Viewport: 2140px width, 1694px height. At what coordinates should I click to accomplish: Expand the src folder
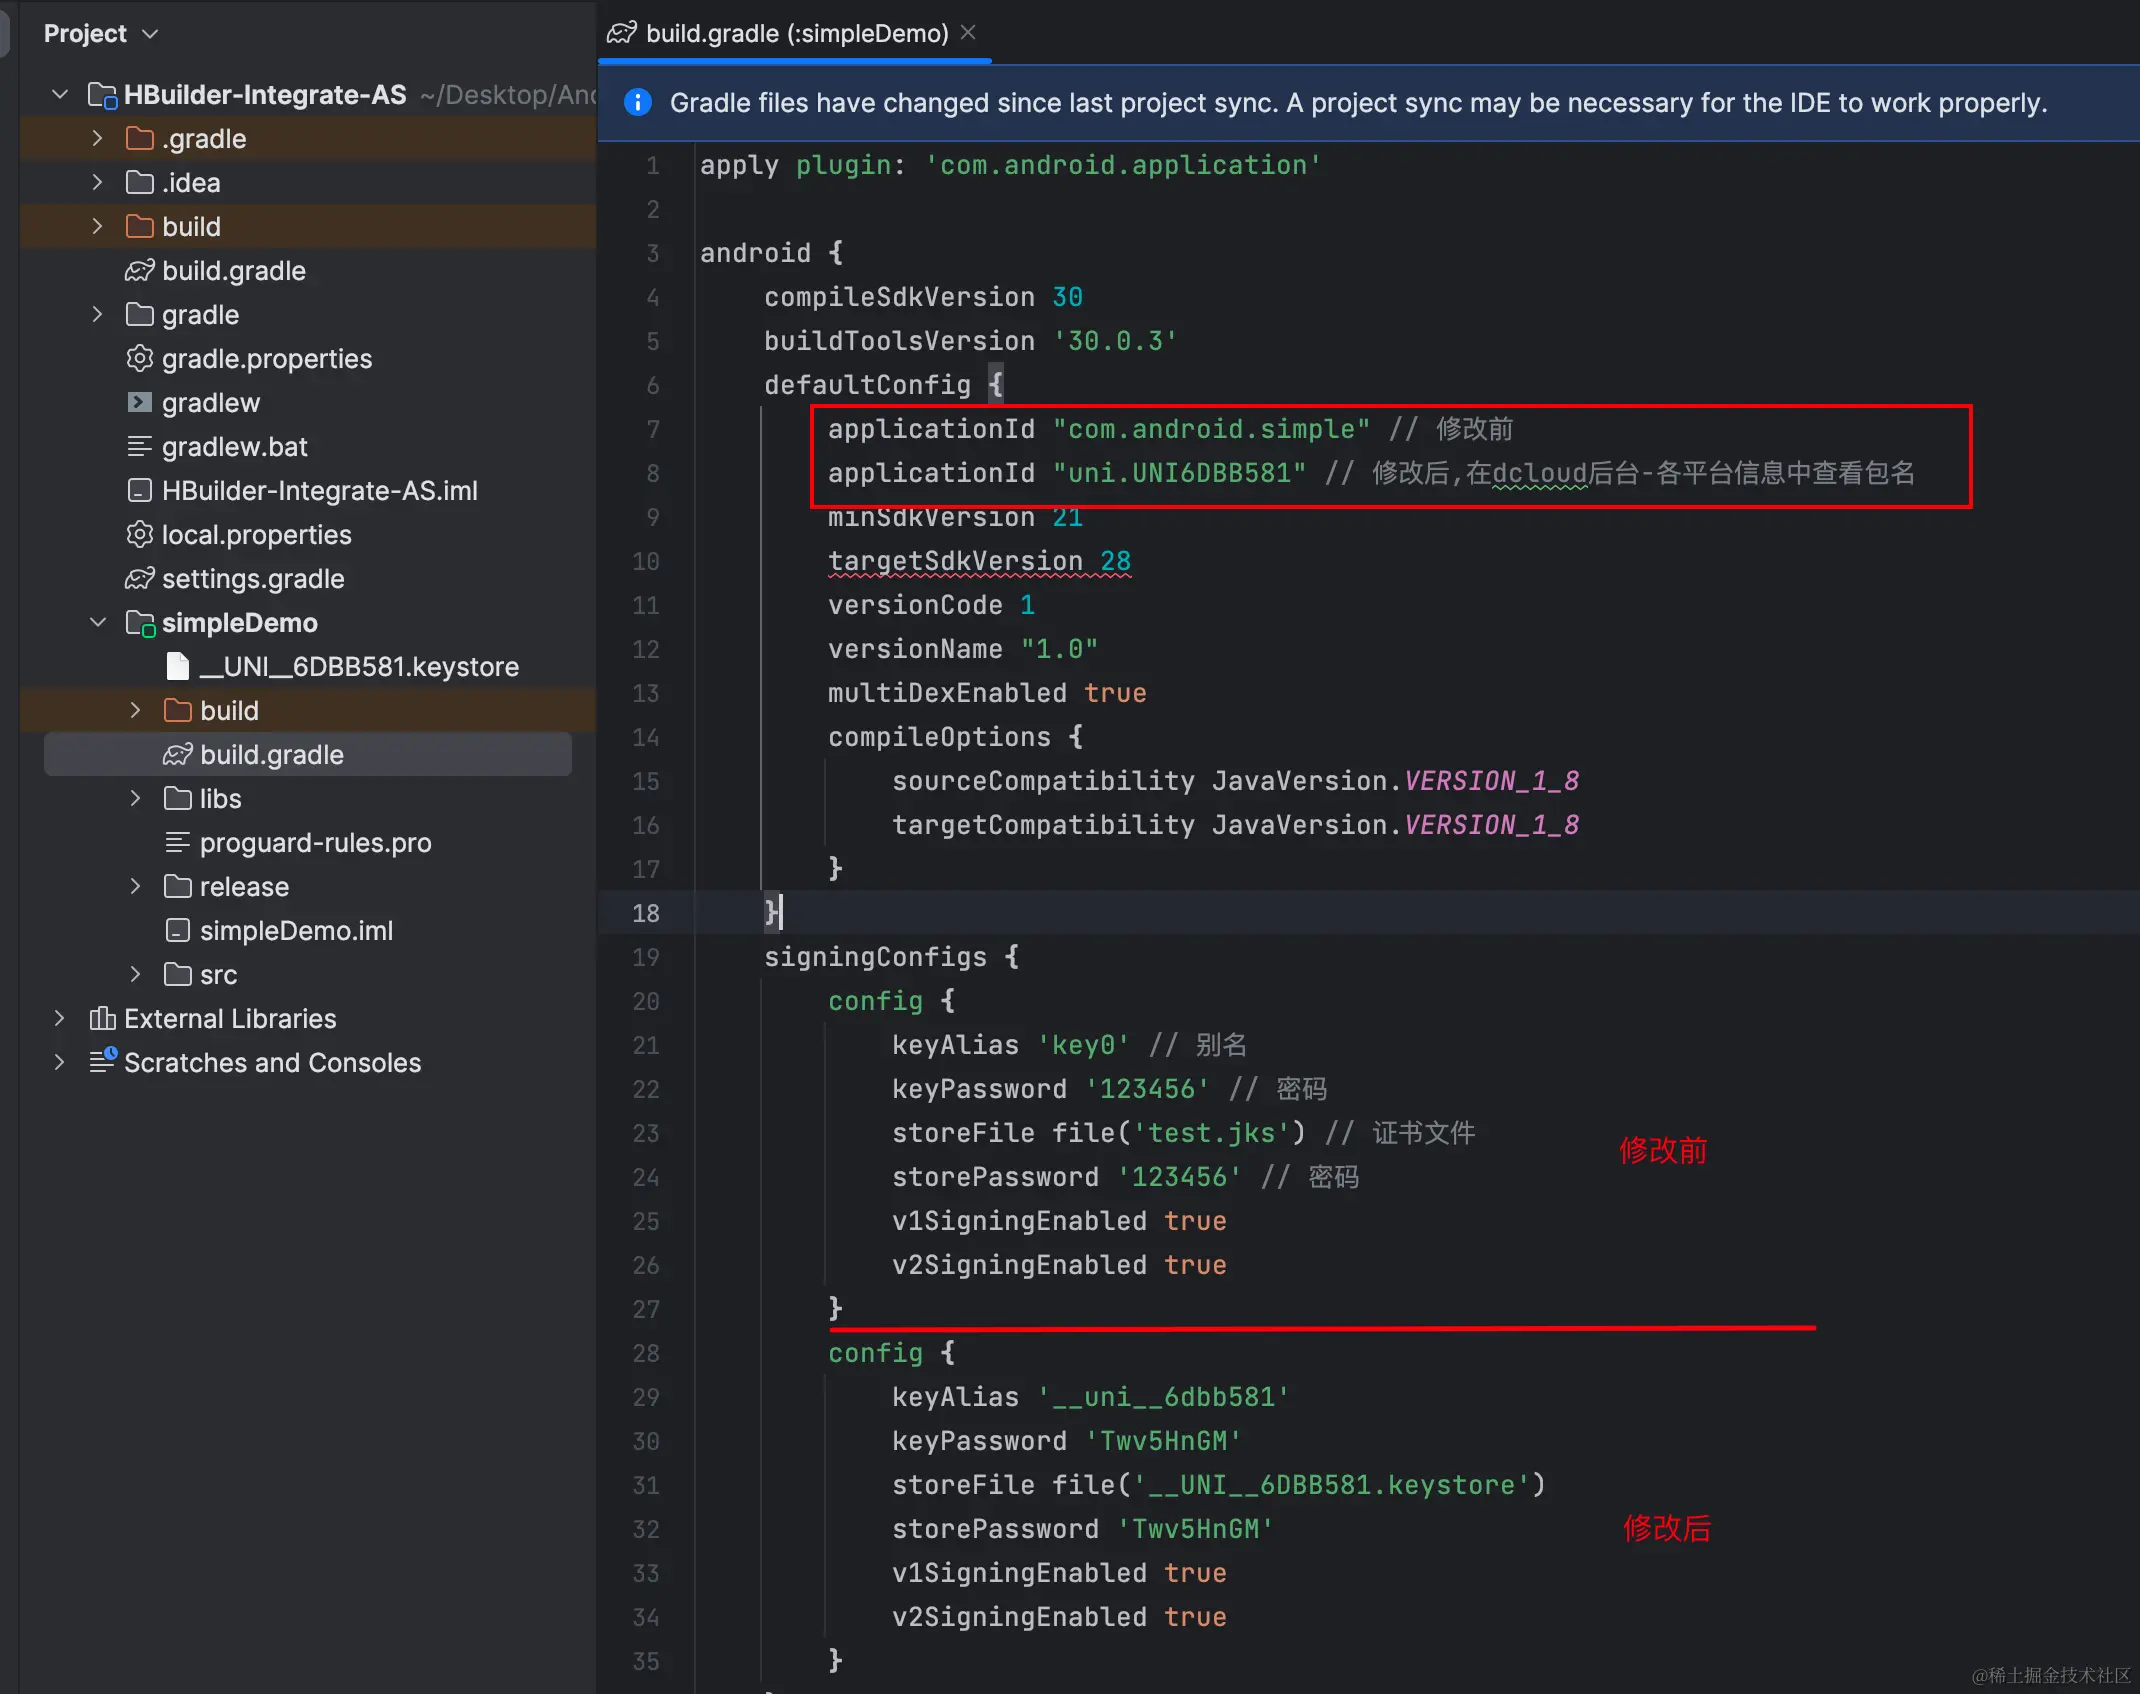[135, 975]
